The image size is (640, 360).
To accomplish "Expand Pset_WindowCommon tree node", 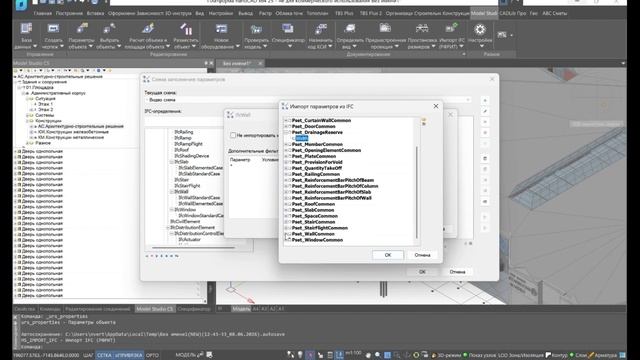I will click(x=286, y=240).
